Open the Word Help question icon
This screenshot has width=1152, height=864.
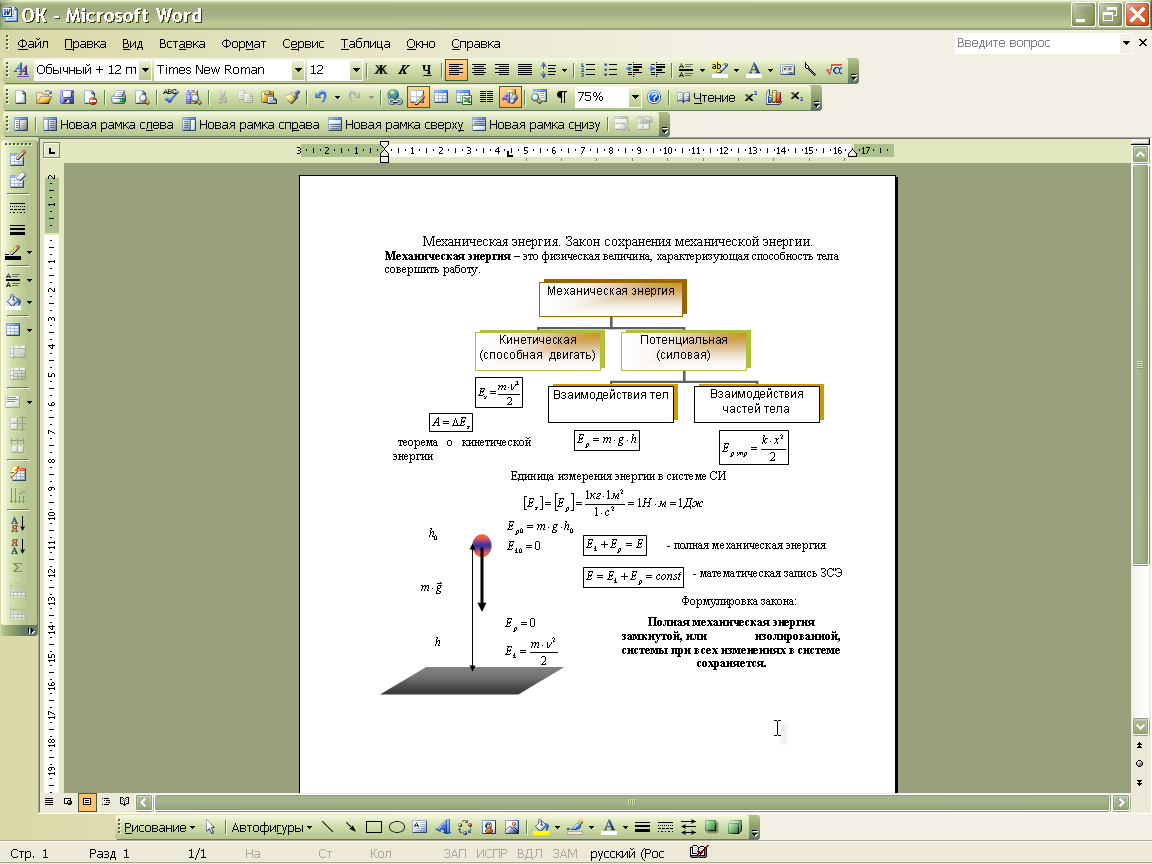654,97
